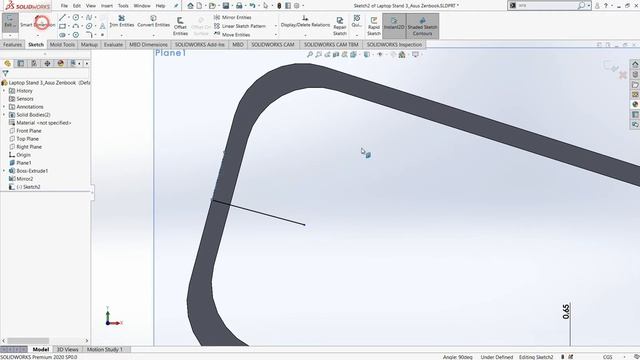Click the cancel sketch red X in the corner

[x=623, y=75]
